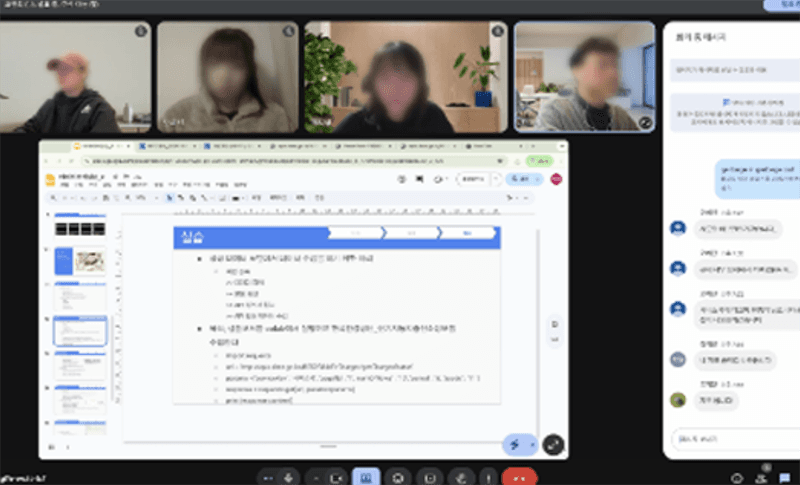Screen dimensions: 800x485
Task: Click the 테마 theme button in toolbar
Action: coord(301,198)
